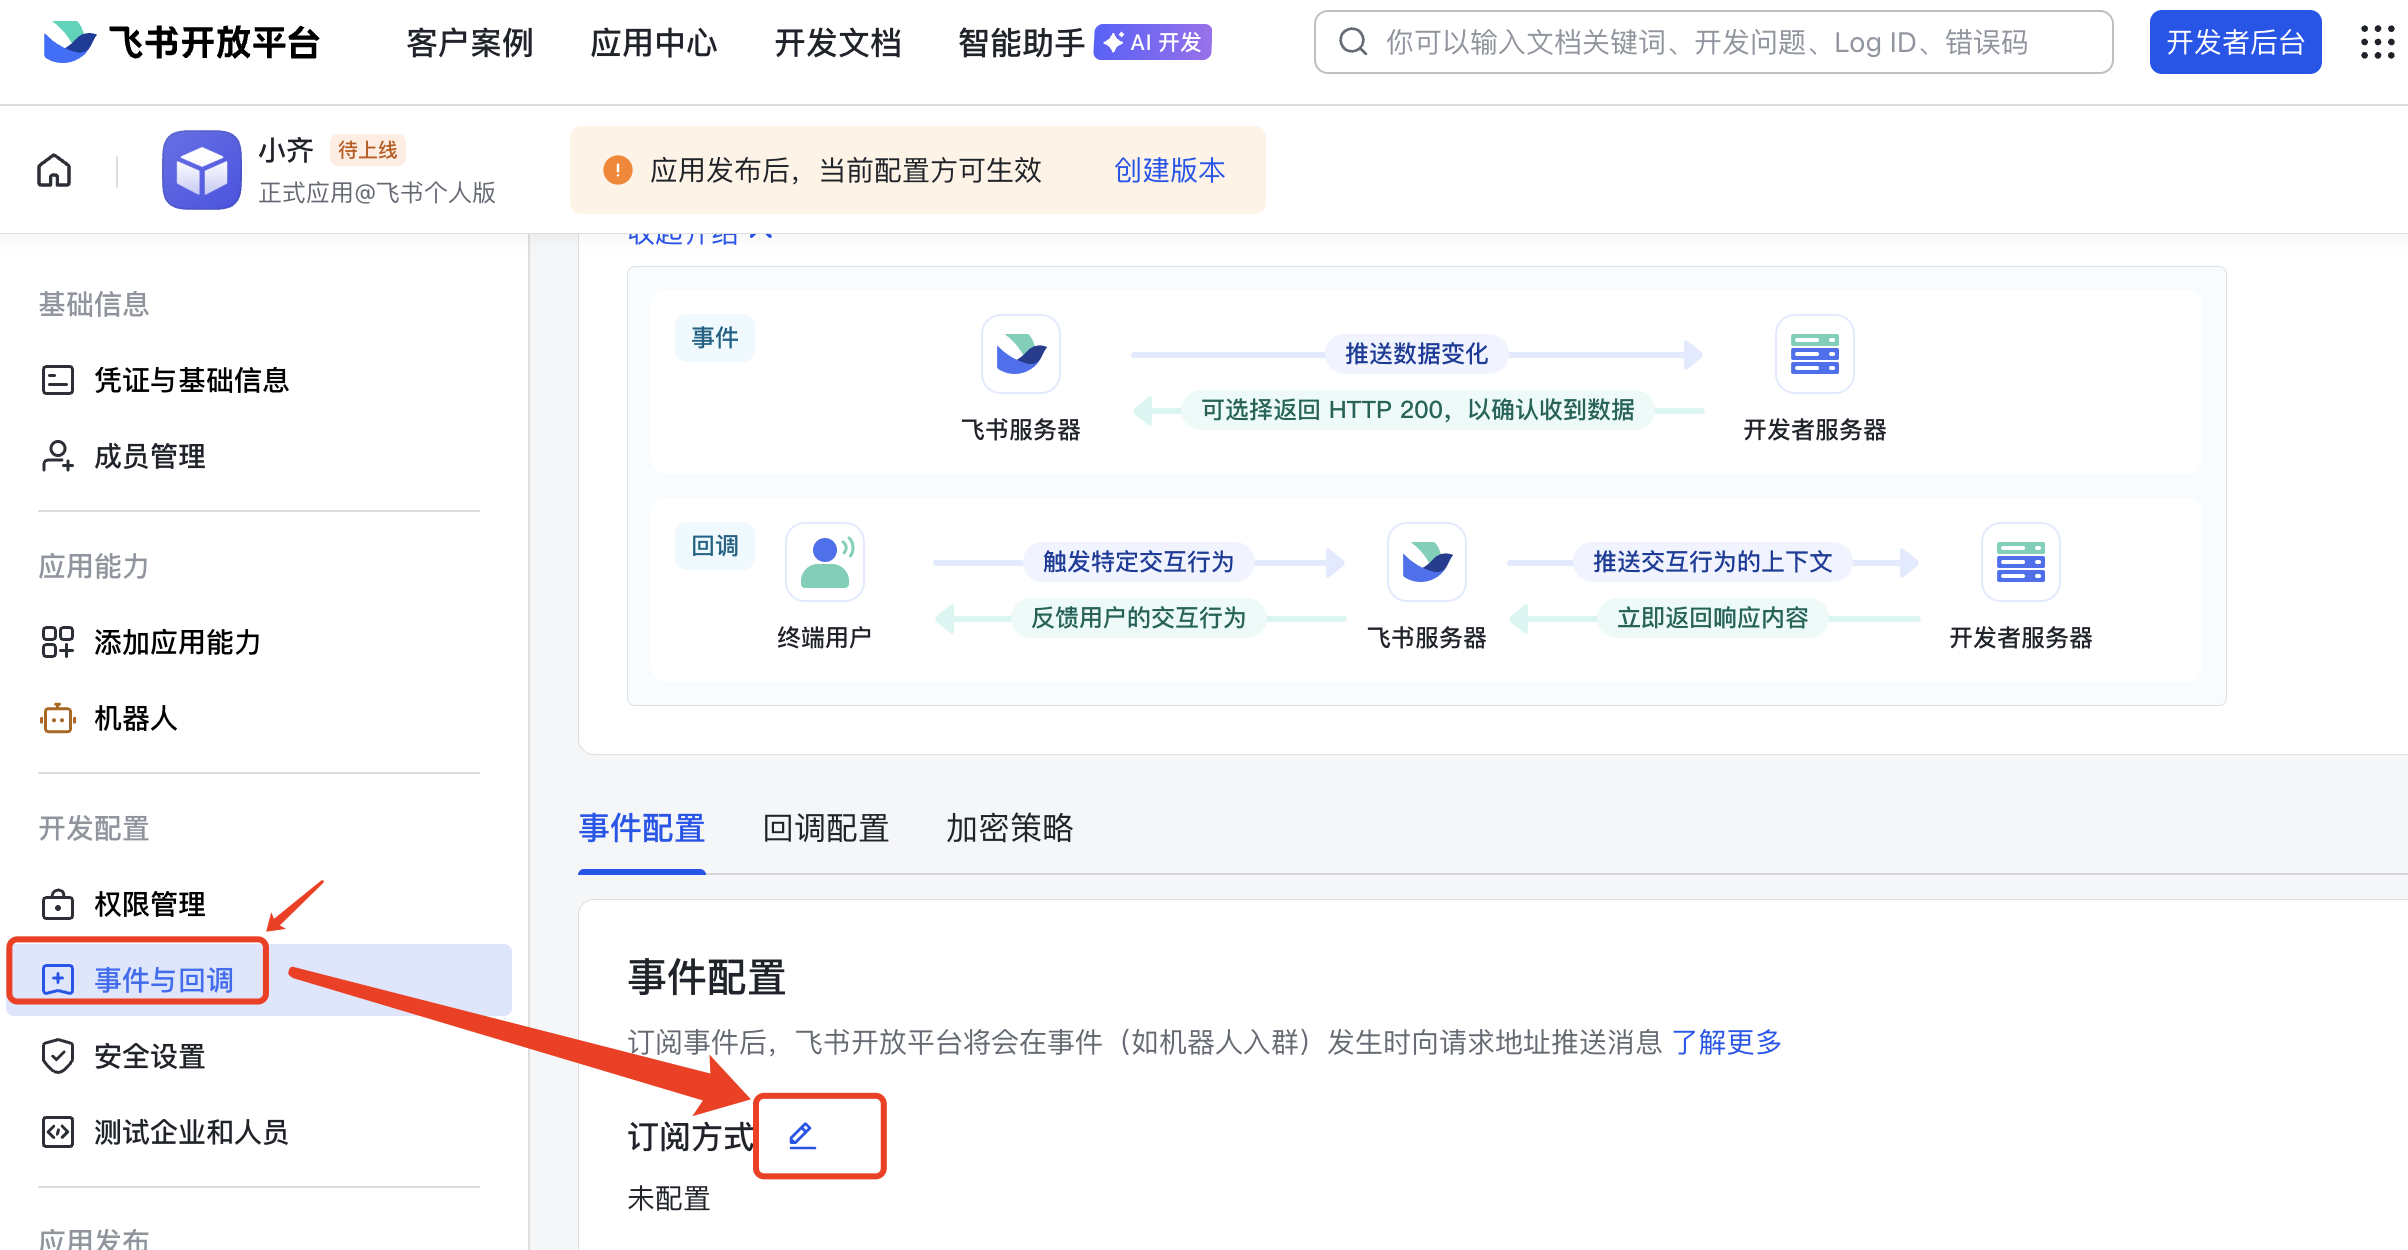This screenshot has height=1250, width=2408.
Task: Switch to the 回调配置 tab
Action: point(825,829)
